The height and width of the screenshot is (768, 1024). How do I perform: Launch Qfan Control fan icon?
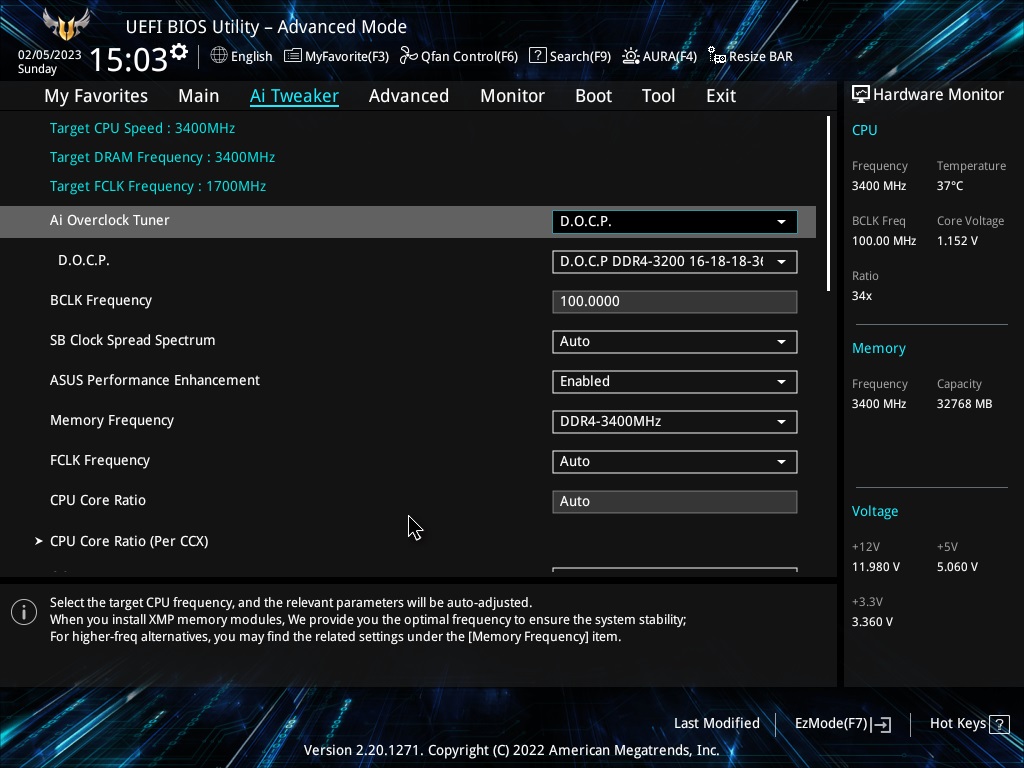coord(409,56)
